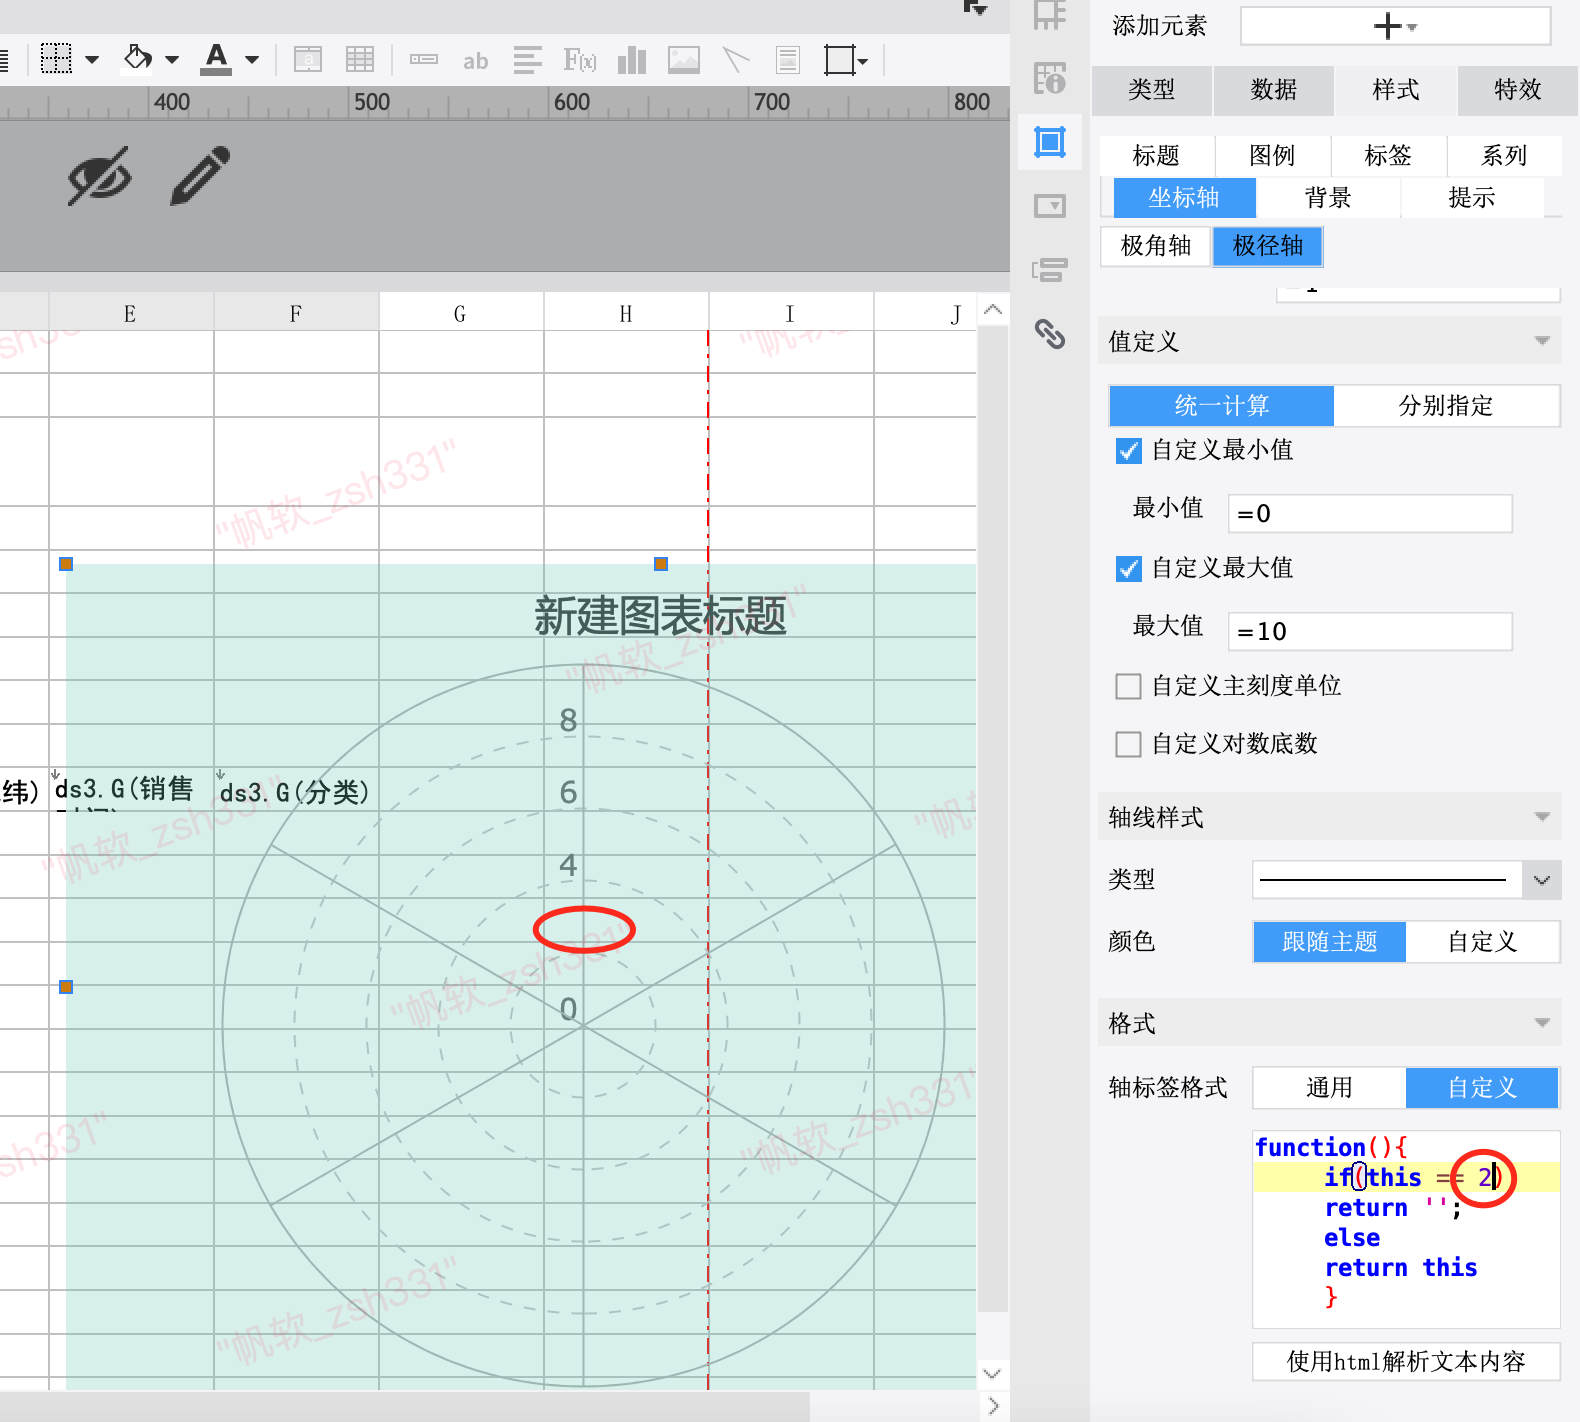The width and height of the screenshot is (1580, 1422).
Task: Open the cell attributes sidebar icon
Action: [x=1050, y=78]
